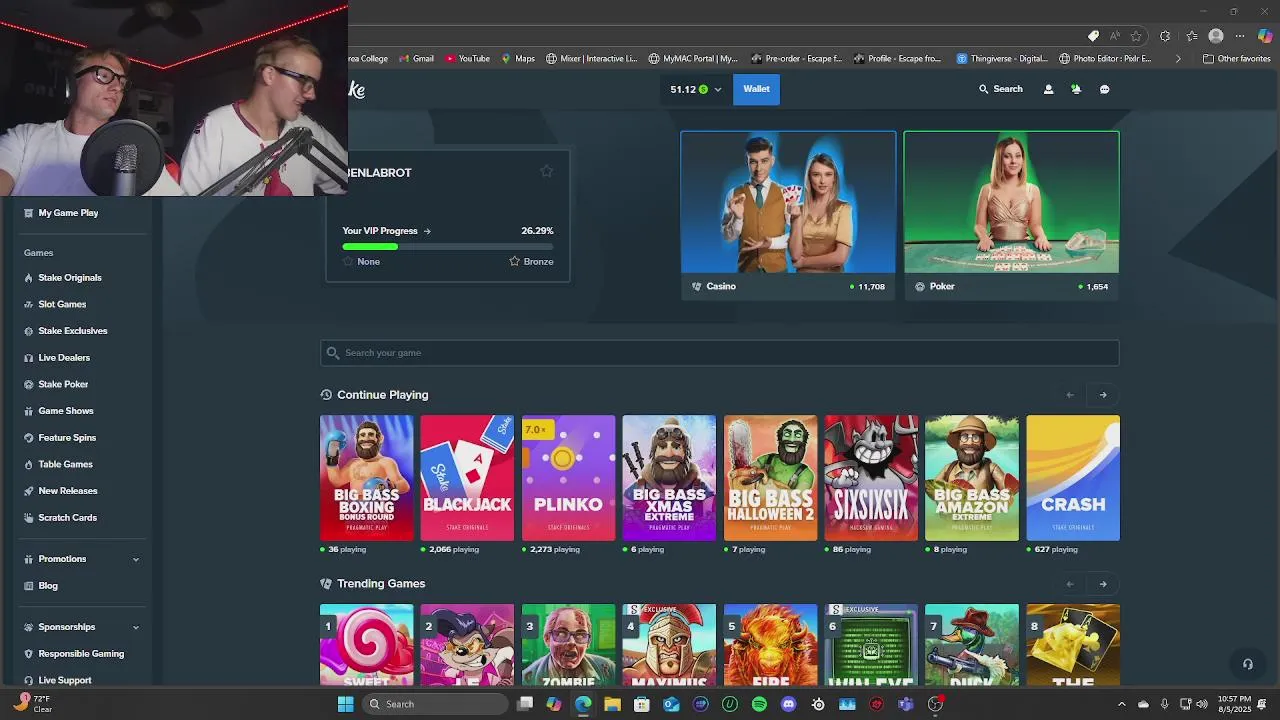Viewport: 1280px width, 720px height.
Task: Click the browser favorites star icon
Action: click(1136, 36)
